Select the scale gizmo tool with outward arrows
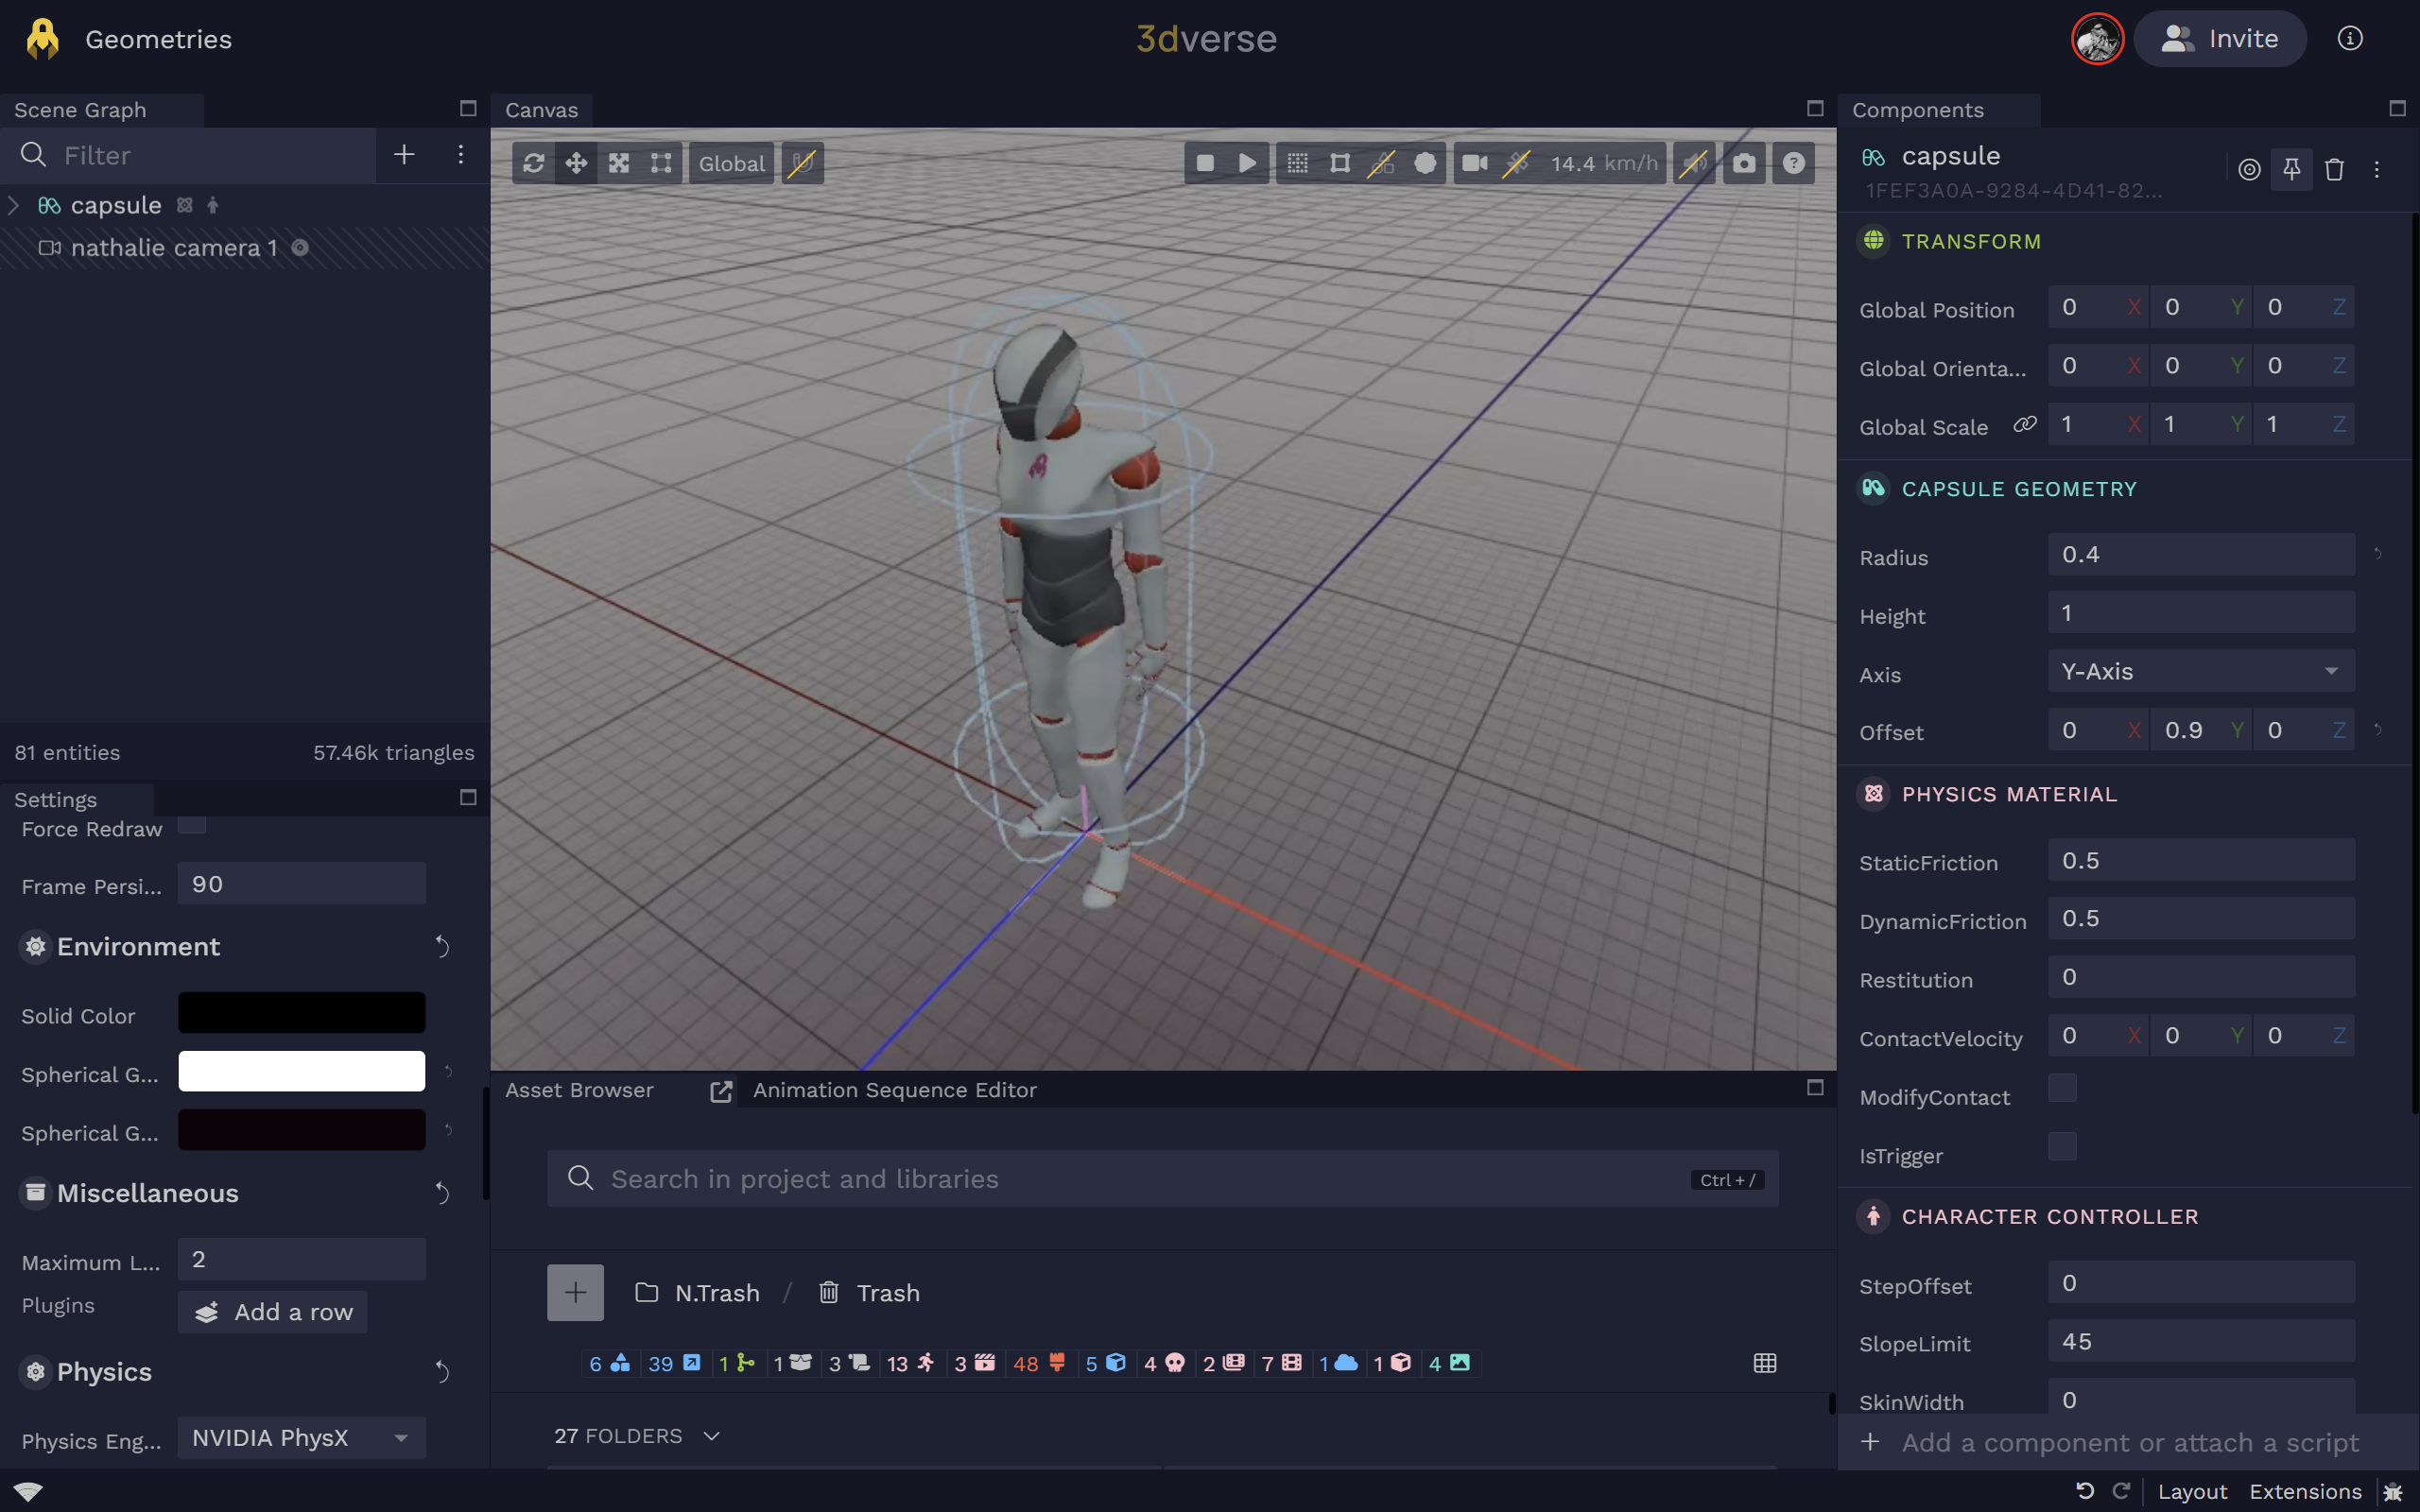The image size is (2420, 1512). pos(619,163)
